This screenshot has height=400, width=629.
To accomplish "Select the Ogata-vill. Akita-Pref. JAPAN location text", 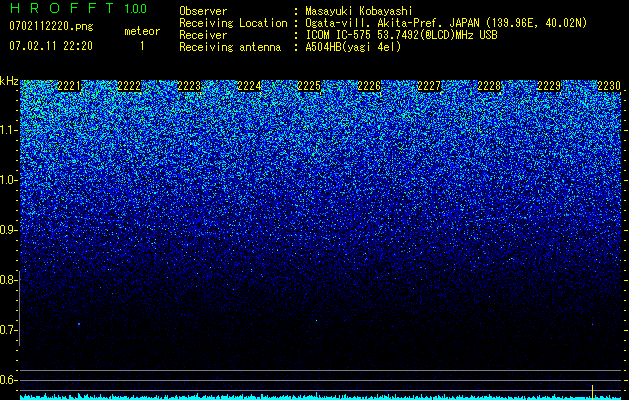I will pyautogui.click(x=446, y=23).
